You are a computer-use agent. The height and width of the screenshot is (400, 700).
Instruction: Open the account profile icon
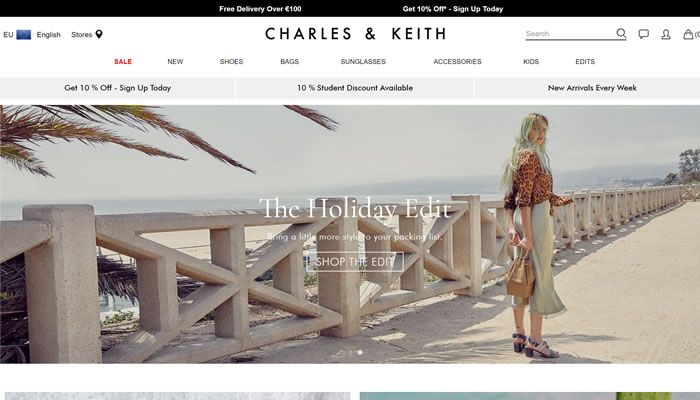click(666, 34)
